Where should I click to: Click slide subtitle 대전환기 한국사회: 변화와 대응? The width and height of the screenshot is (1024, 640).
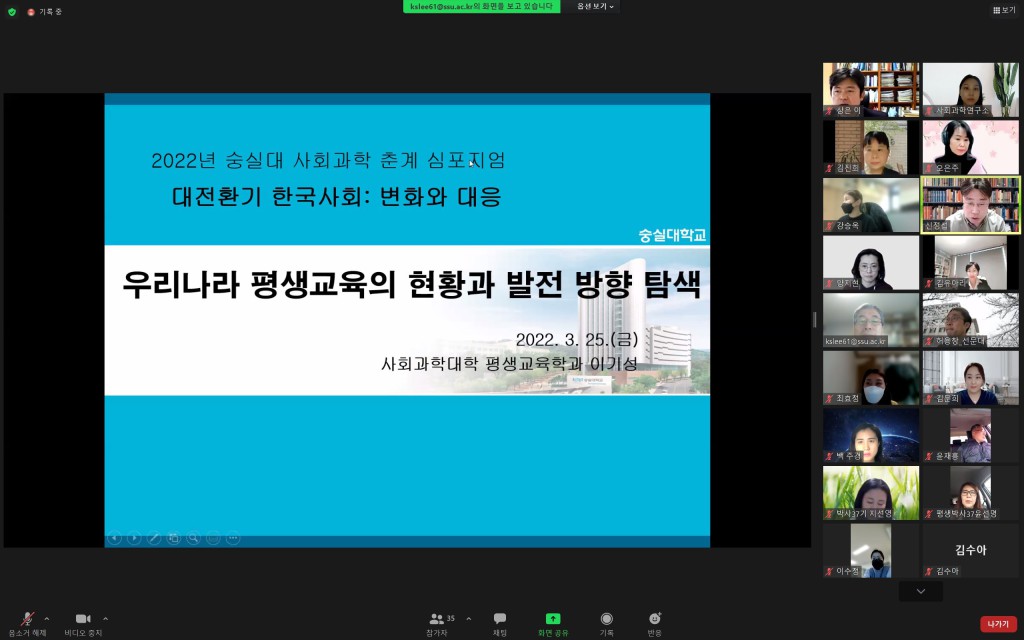[337, 197]
